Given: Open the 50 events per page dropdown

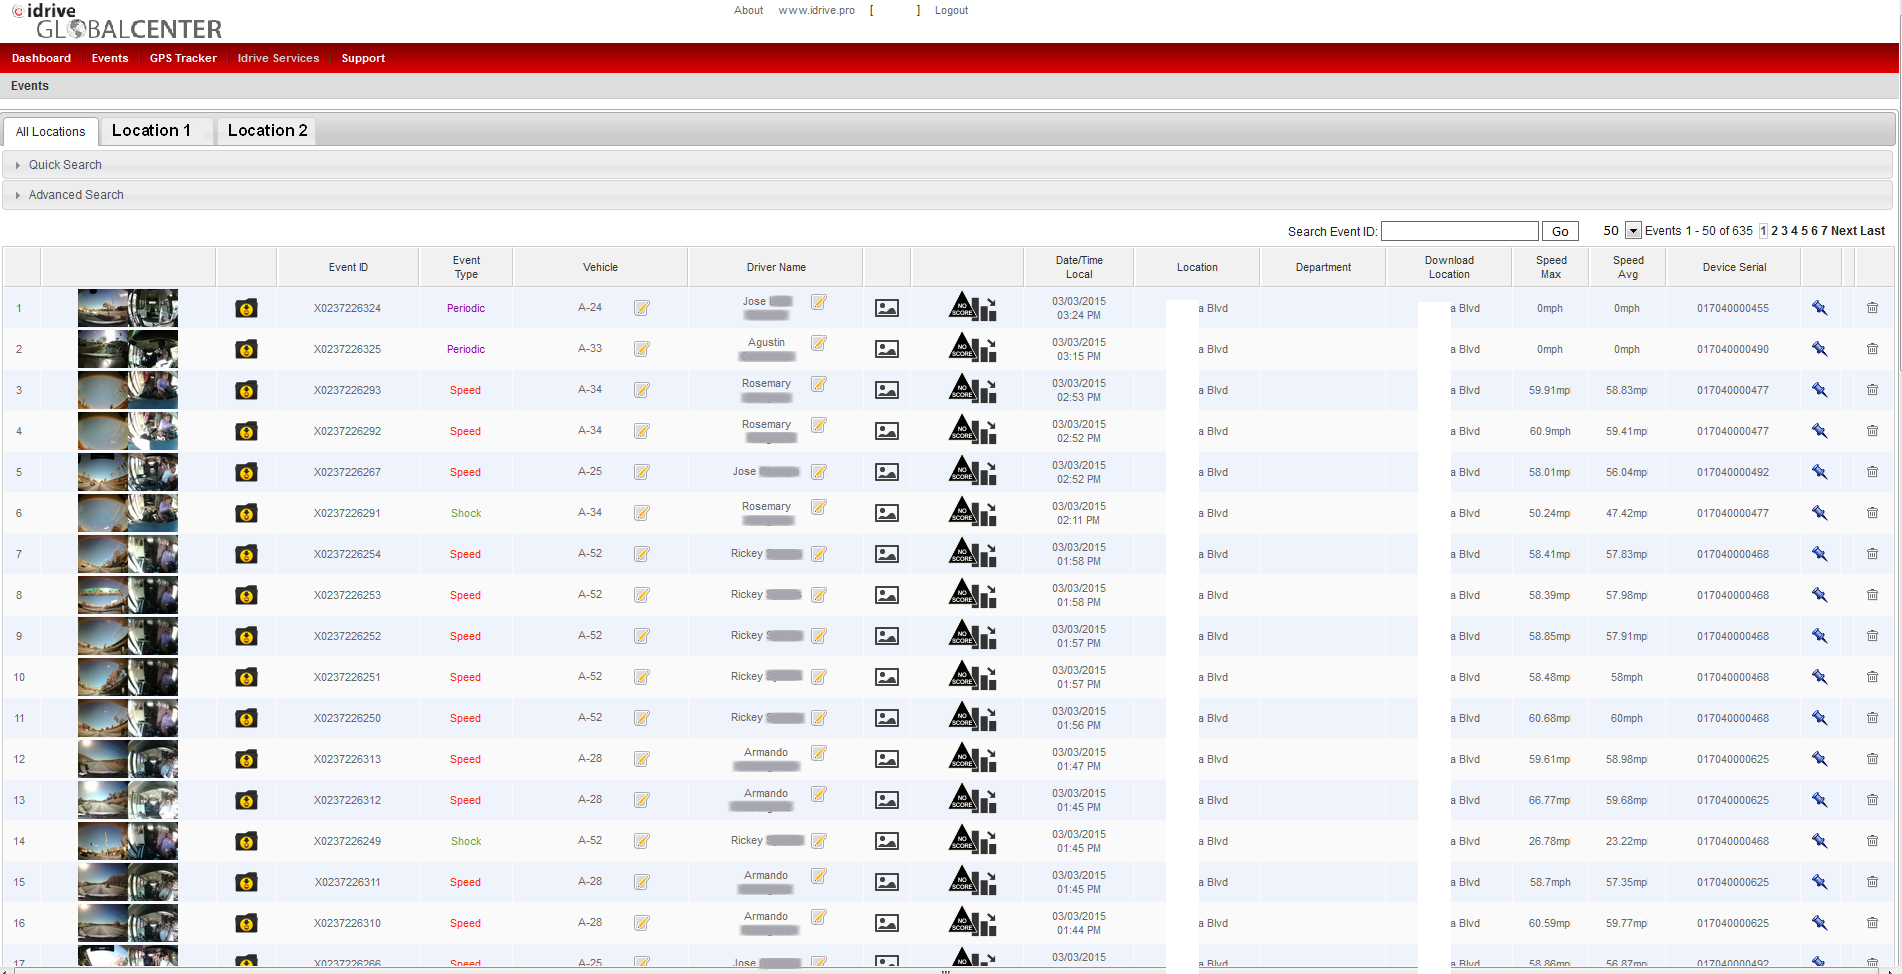Looking at the screenshot, I should 1633,231.
